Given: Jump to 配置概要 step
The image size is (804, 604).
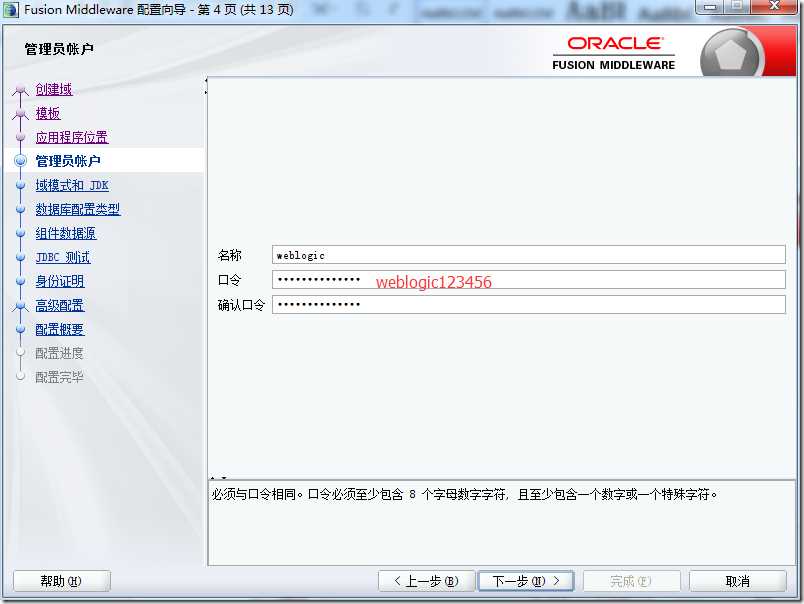Looking at the screenshot, I should [x=59, y=329].
